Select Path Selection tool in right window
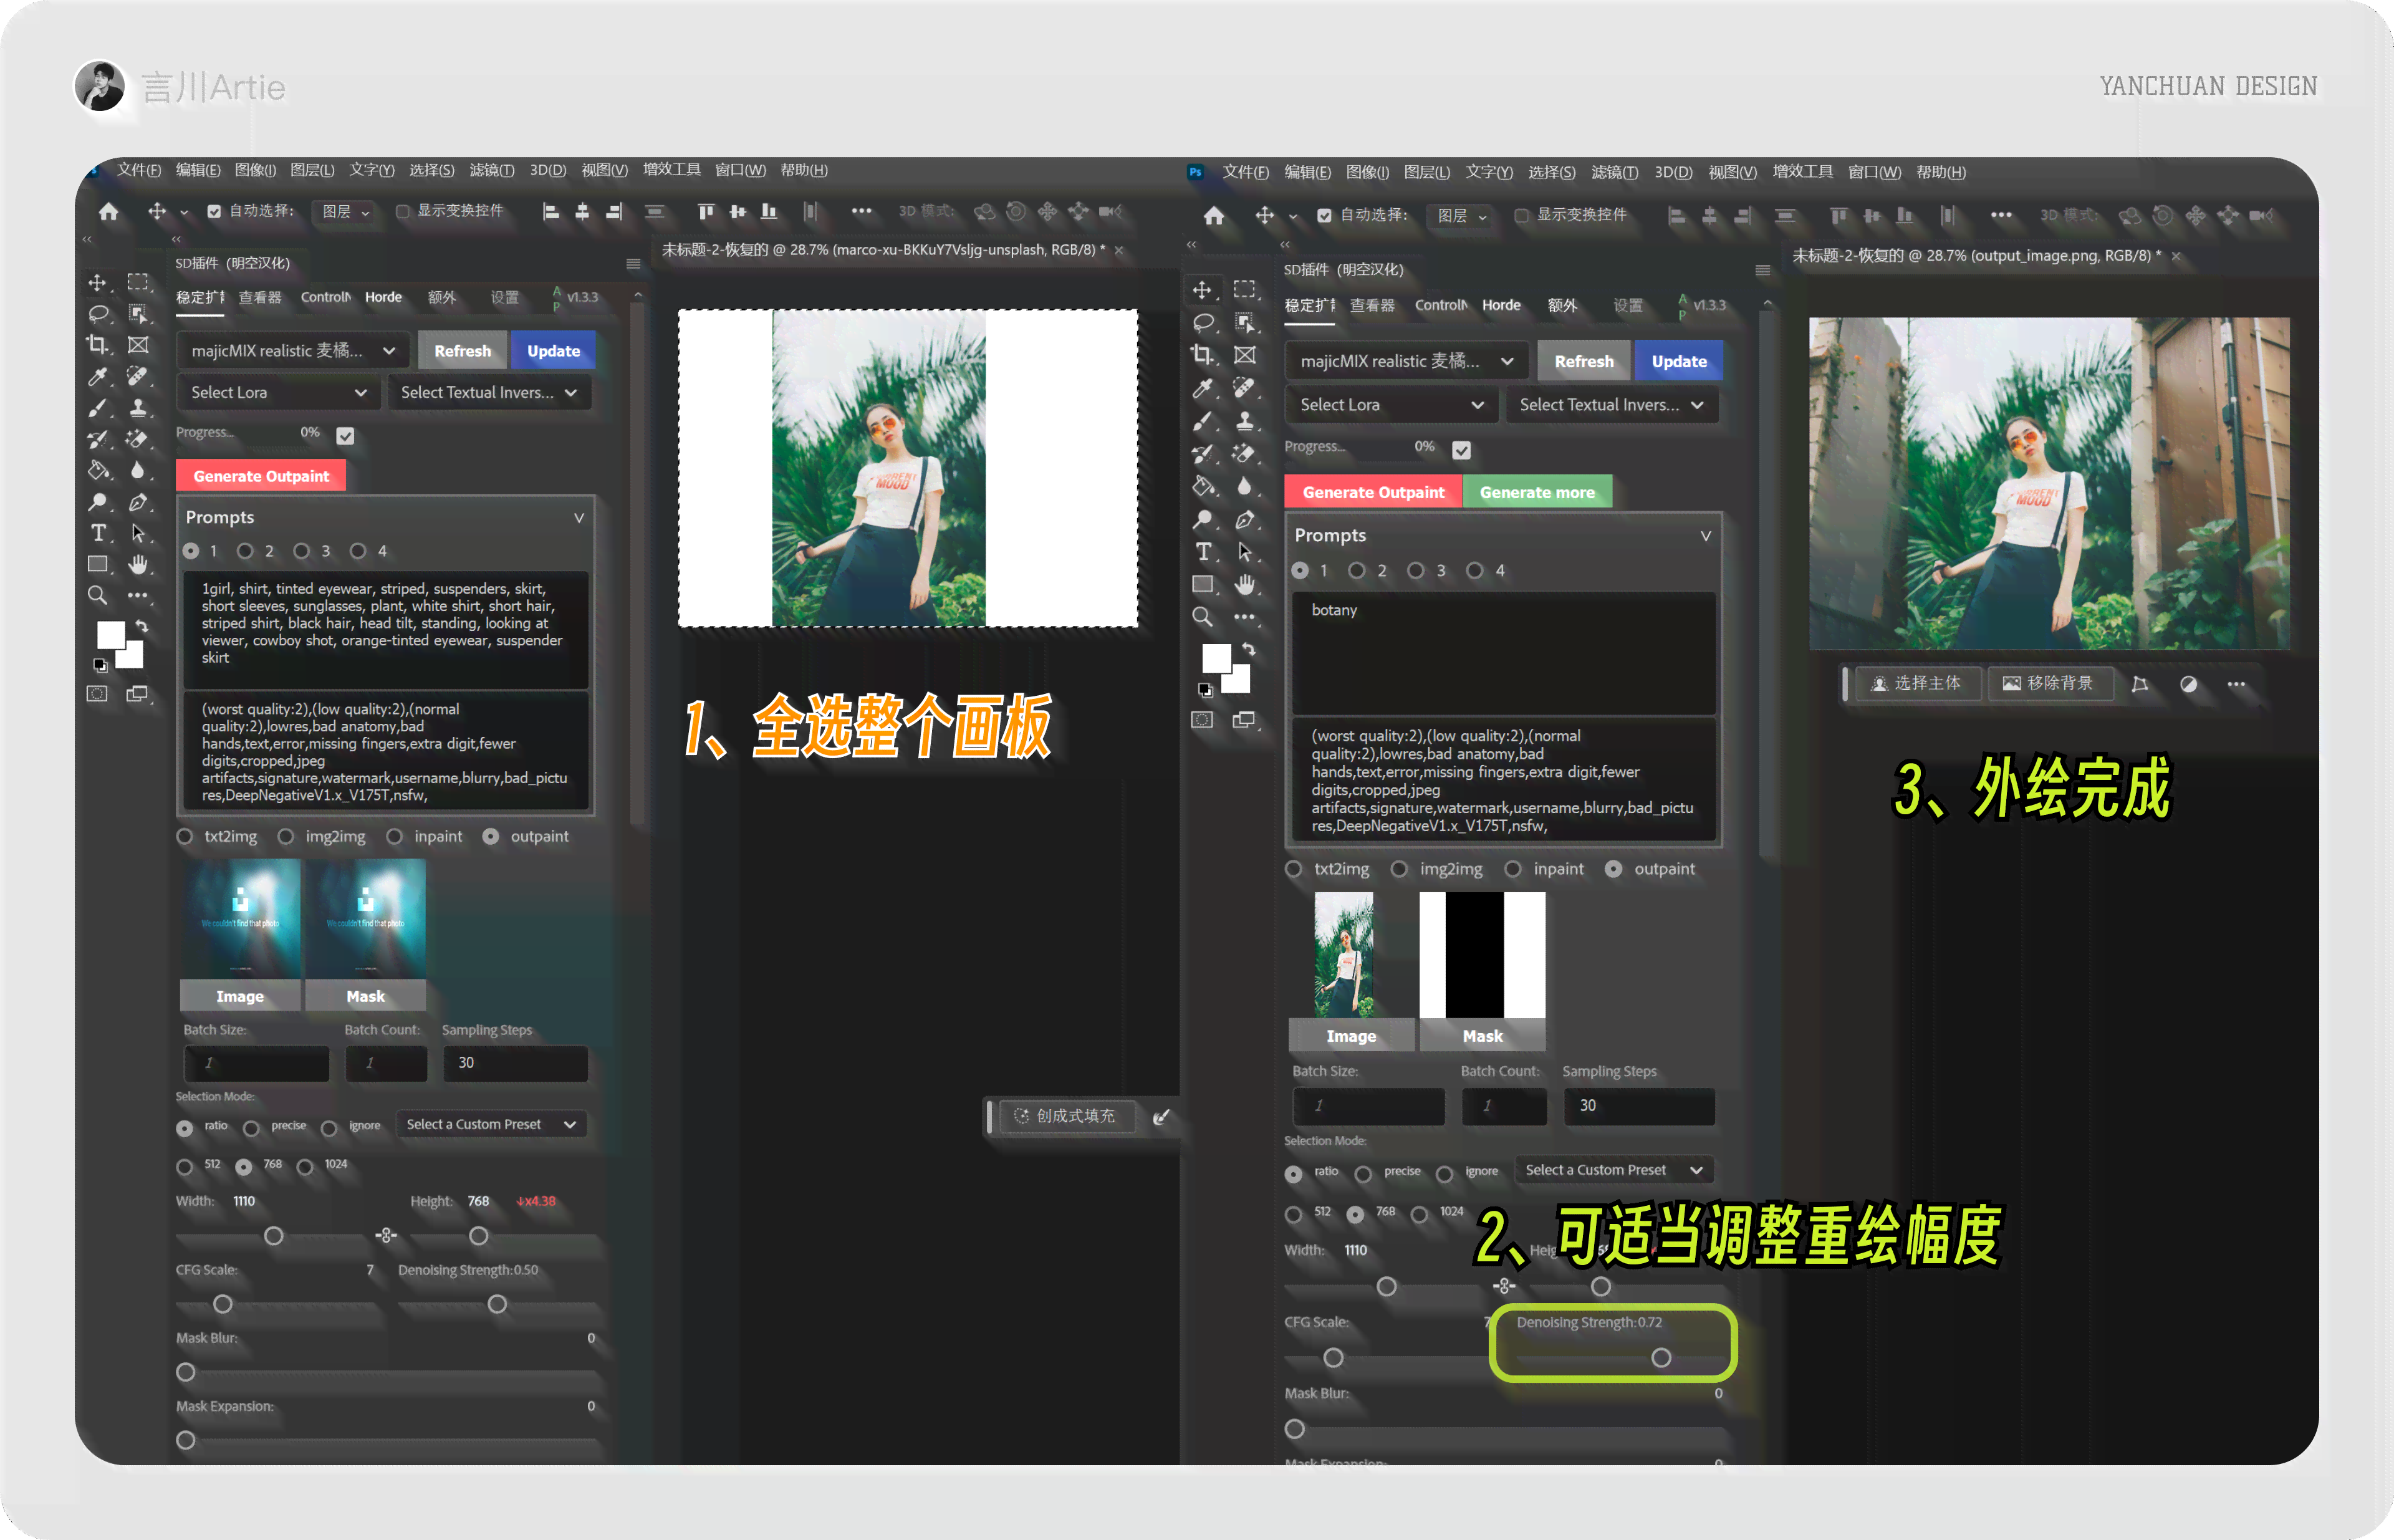The height and width of the screenshot is (1540, 2394). (1244, 552)
